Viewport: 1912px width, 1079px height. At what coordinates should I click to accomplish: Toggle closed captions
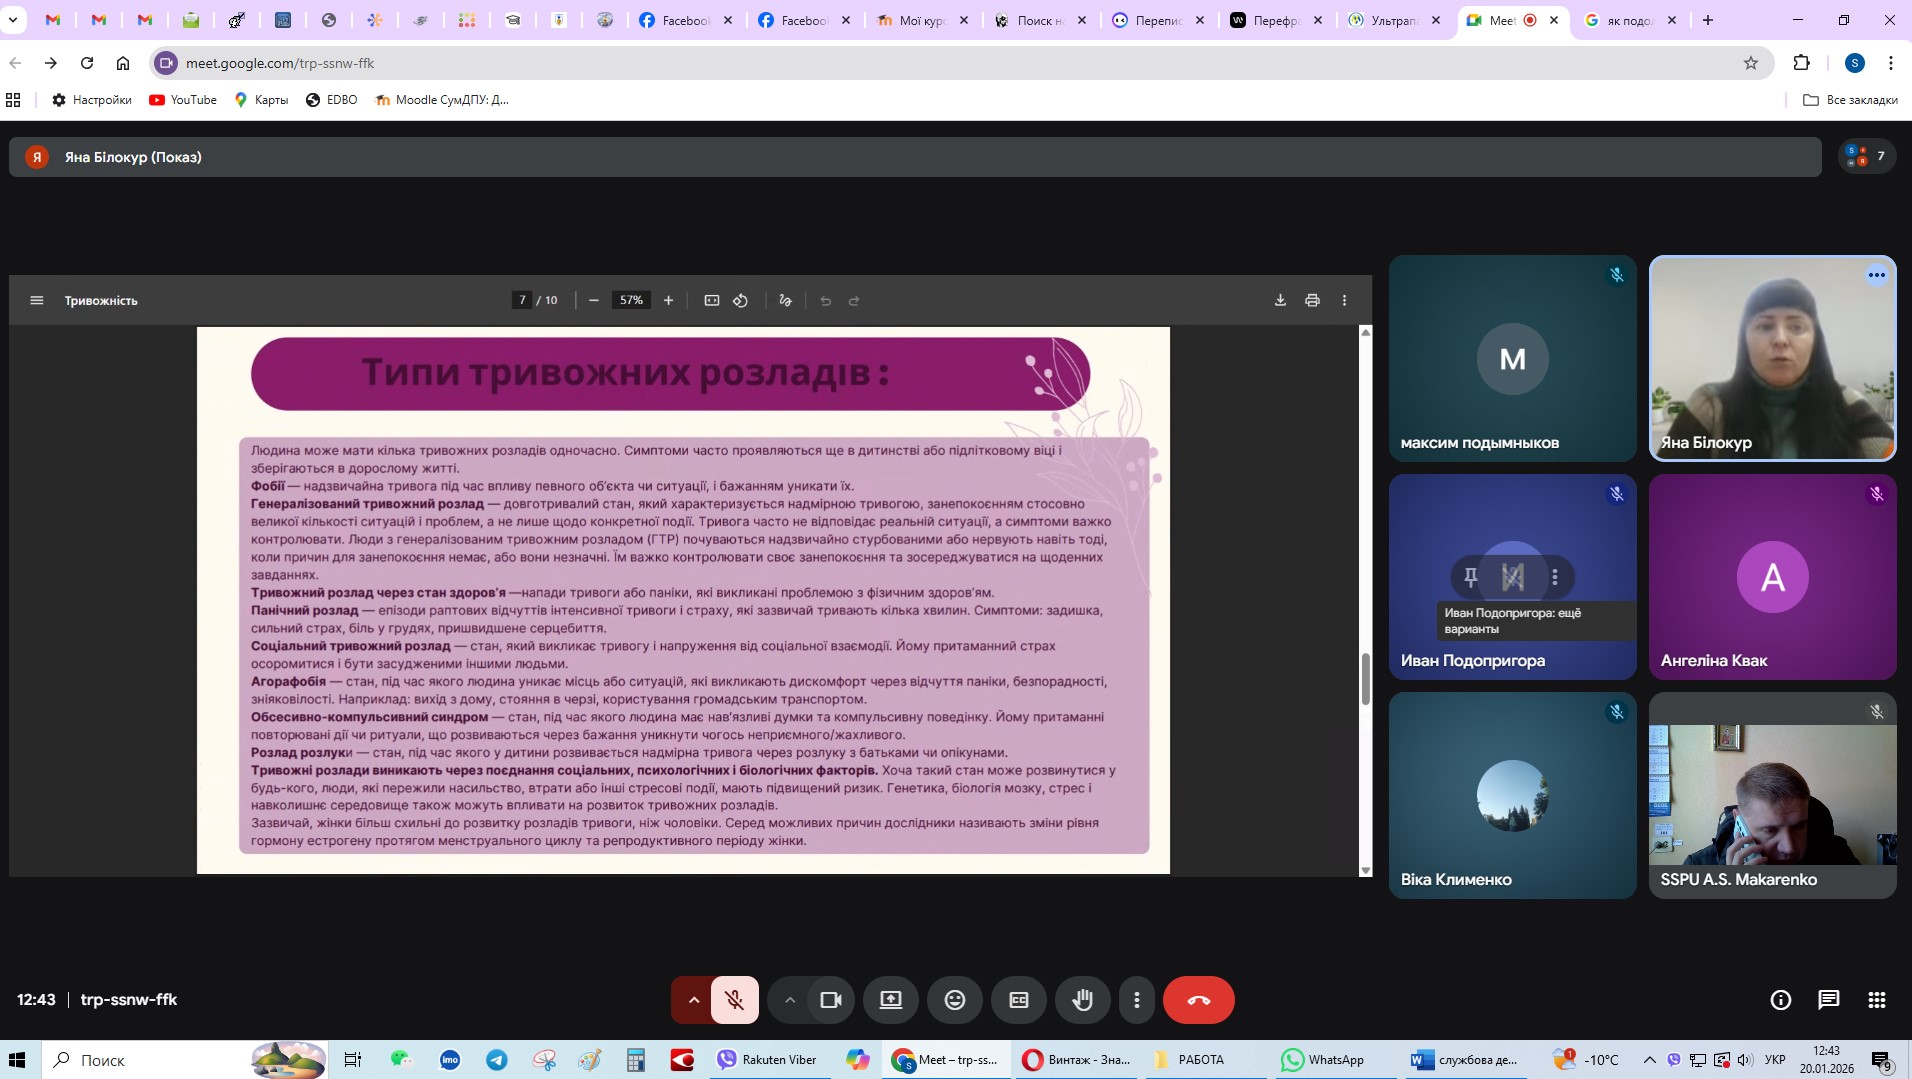pyautogui.click(x=1018, y=1000)
